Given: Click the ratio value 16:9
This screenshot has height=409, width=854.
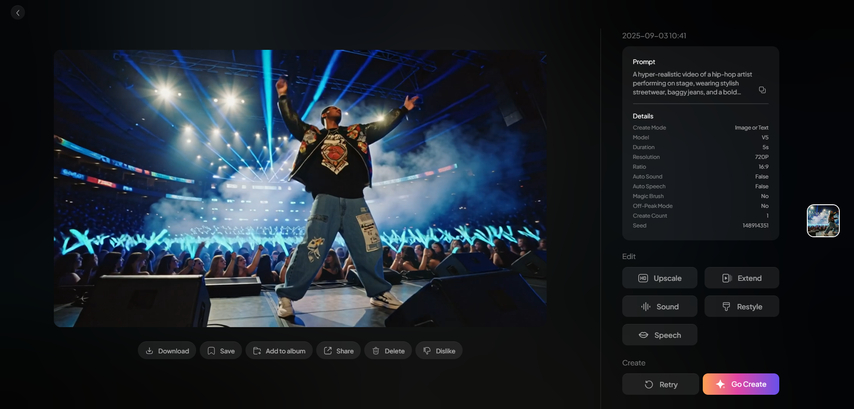Looking at the screenshot, I should coord(764,167).
